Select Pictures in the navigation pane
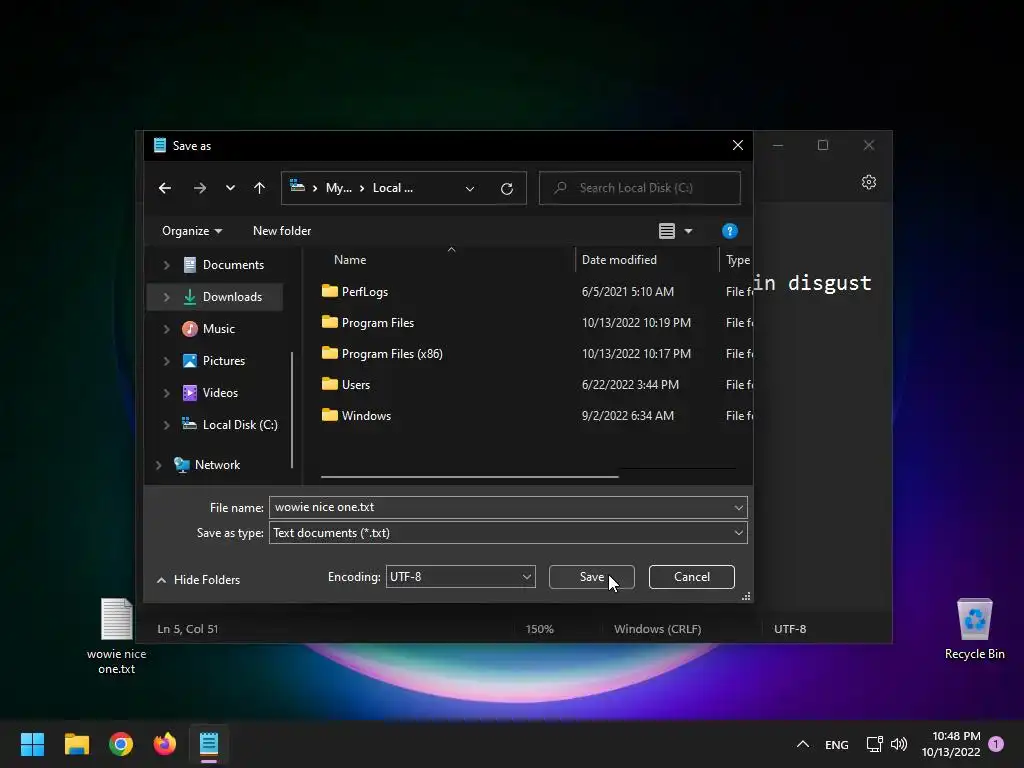The image size is (1024, 768). (223, 360)
